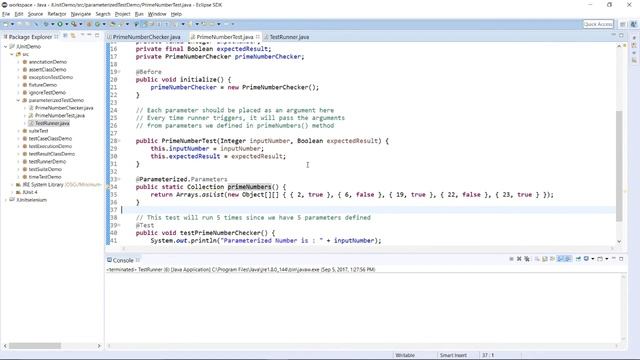Image resolution: width=640 pixels, height=360 pixels.
Task: Fold the initialize method at line 19
Action: 119,72
